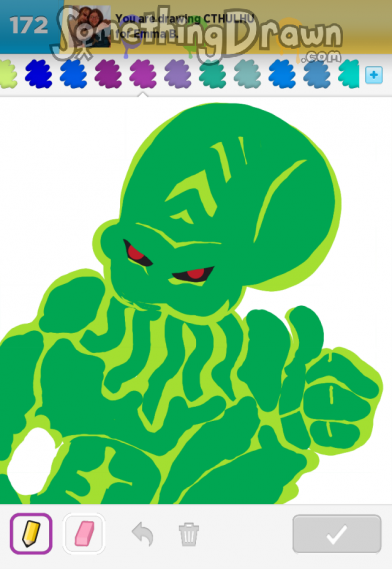This screenshot has width=392, height=569.
Task: Pick the teal green swatch
Action: pyautogui.click(x=213, y=74)
